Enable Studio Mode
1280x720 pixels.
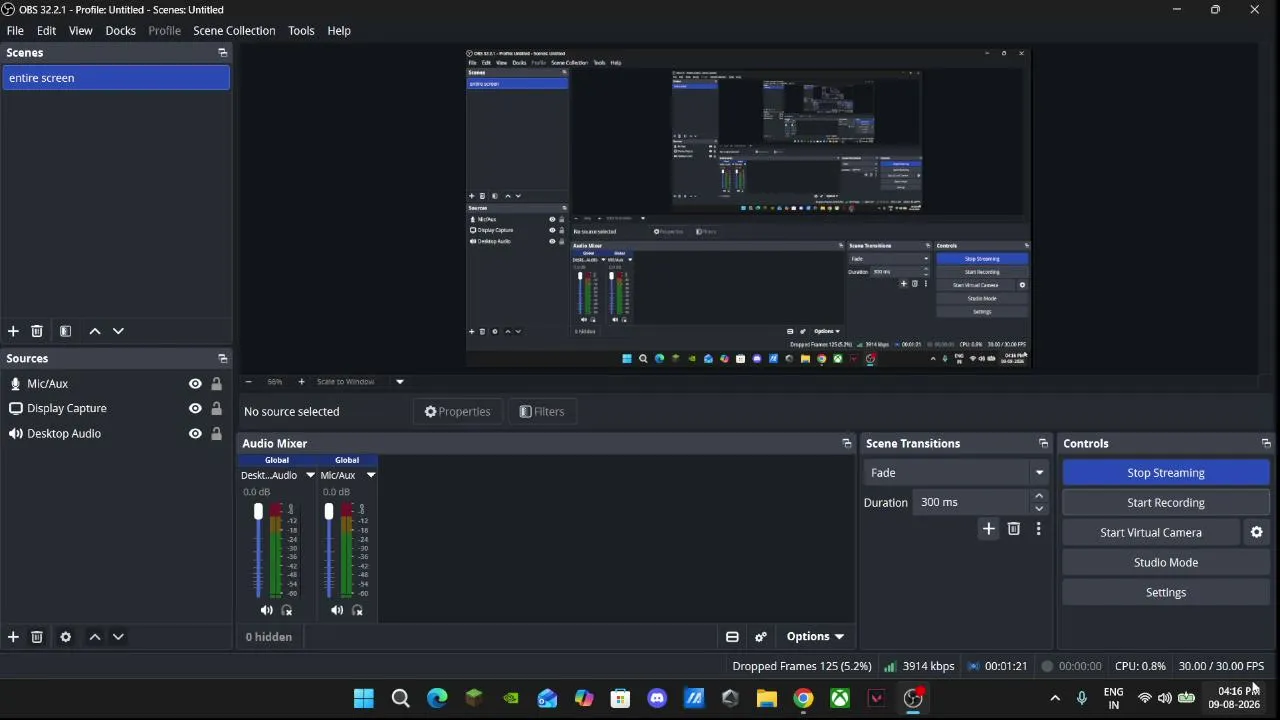click(x=1166, y=563)
